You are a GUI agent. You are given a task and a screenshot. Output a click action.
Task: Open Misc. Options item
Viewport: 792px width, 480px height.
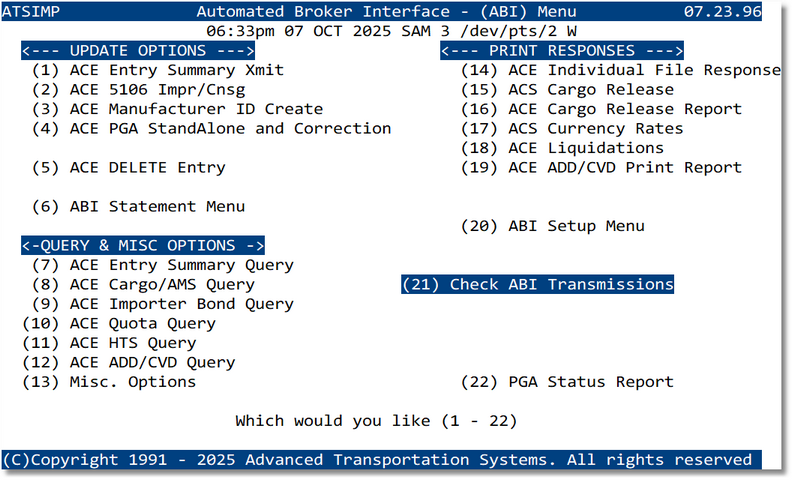tap(108, 382)
